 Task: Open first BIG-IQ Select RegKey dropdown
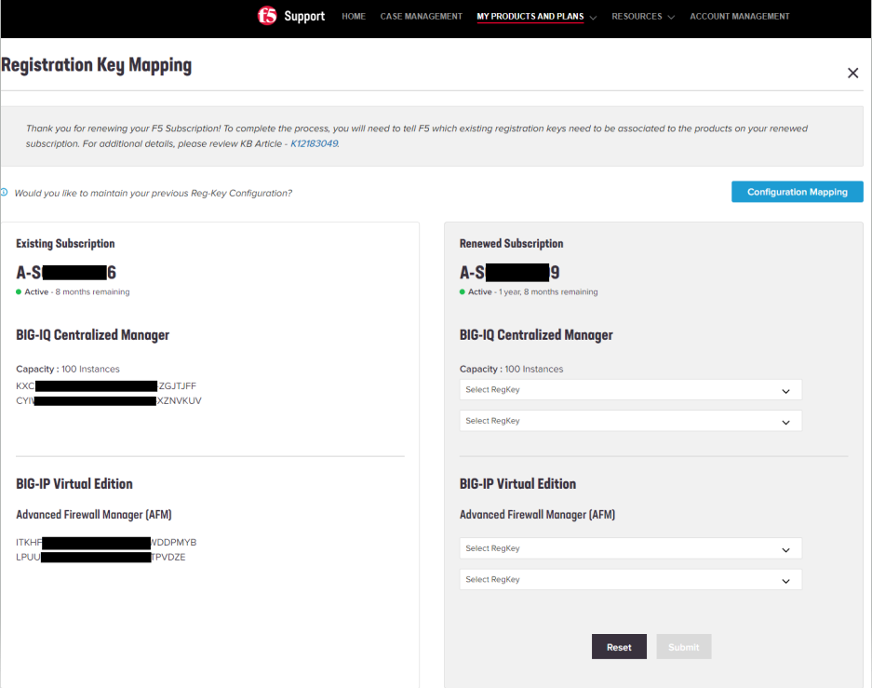coord(631,390)
